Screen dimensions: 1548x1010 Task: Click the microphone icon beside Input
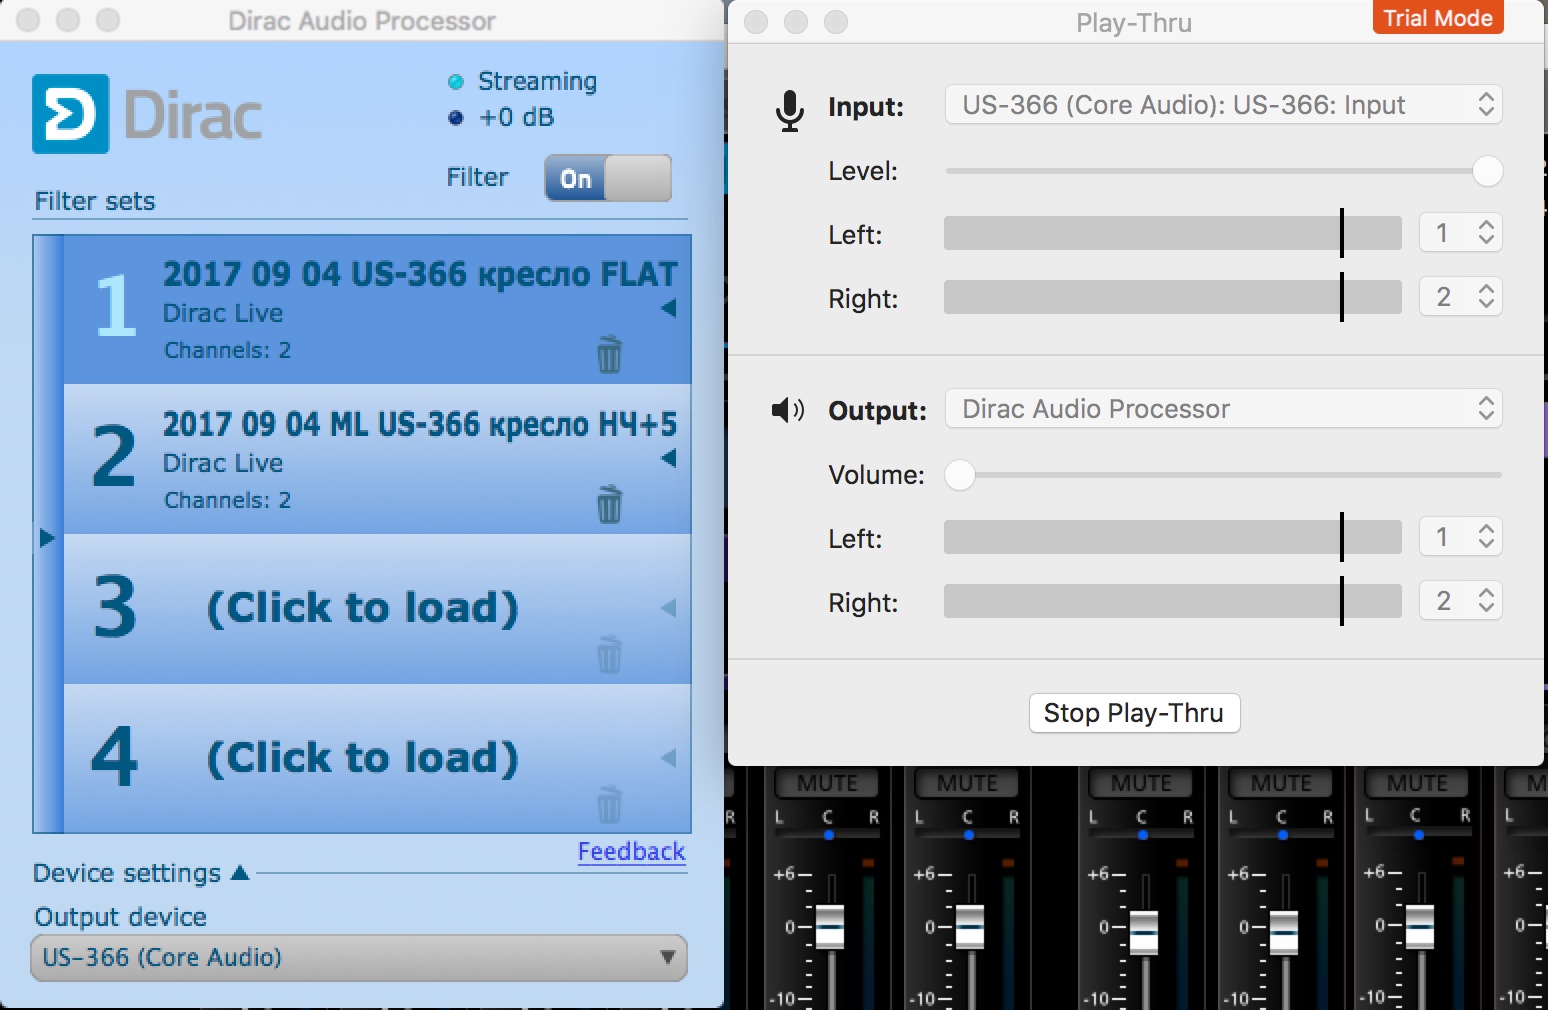pyautogui.click(x=789, y=109)
